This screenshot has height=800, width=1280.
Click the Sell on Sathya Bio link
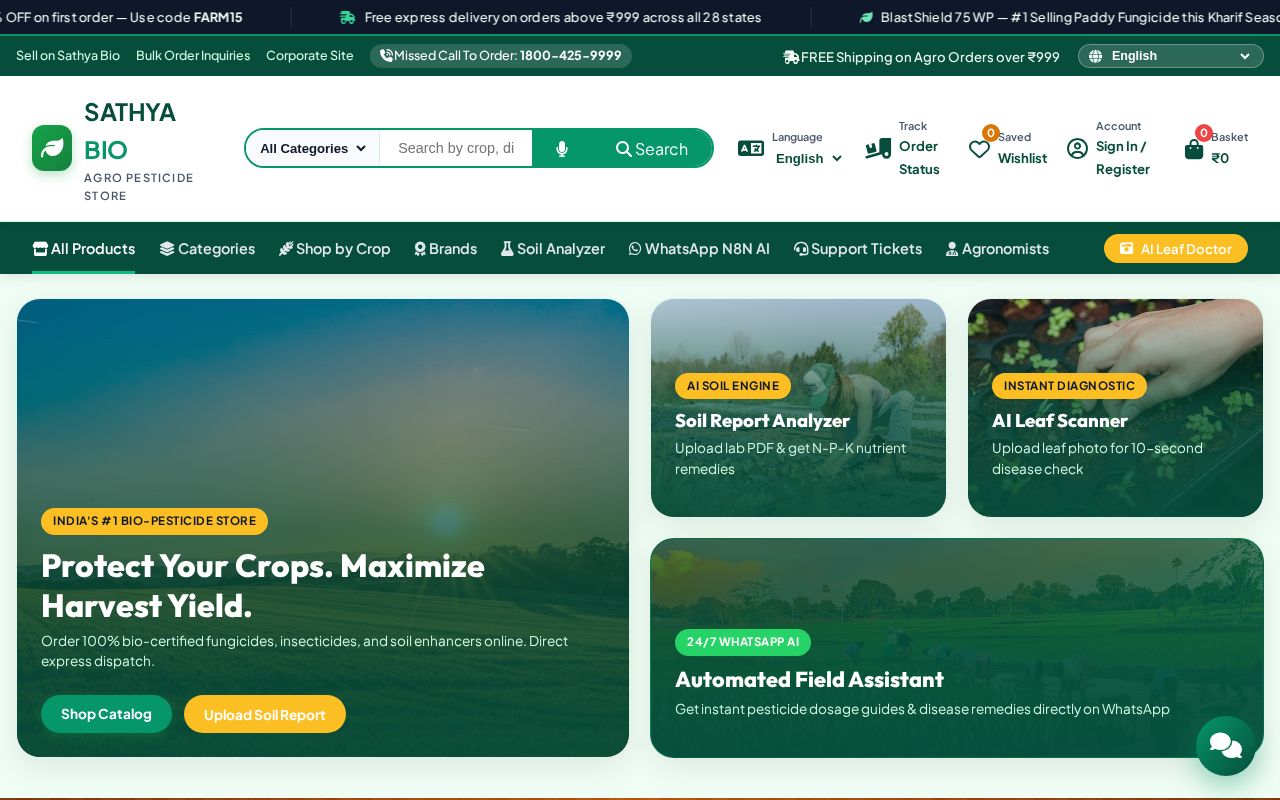[x=68, y=55]
